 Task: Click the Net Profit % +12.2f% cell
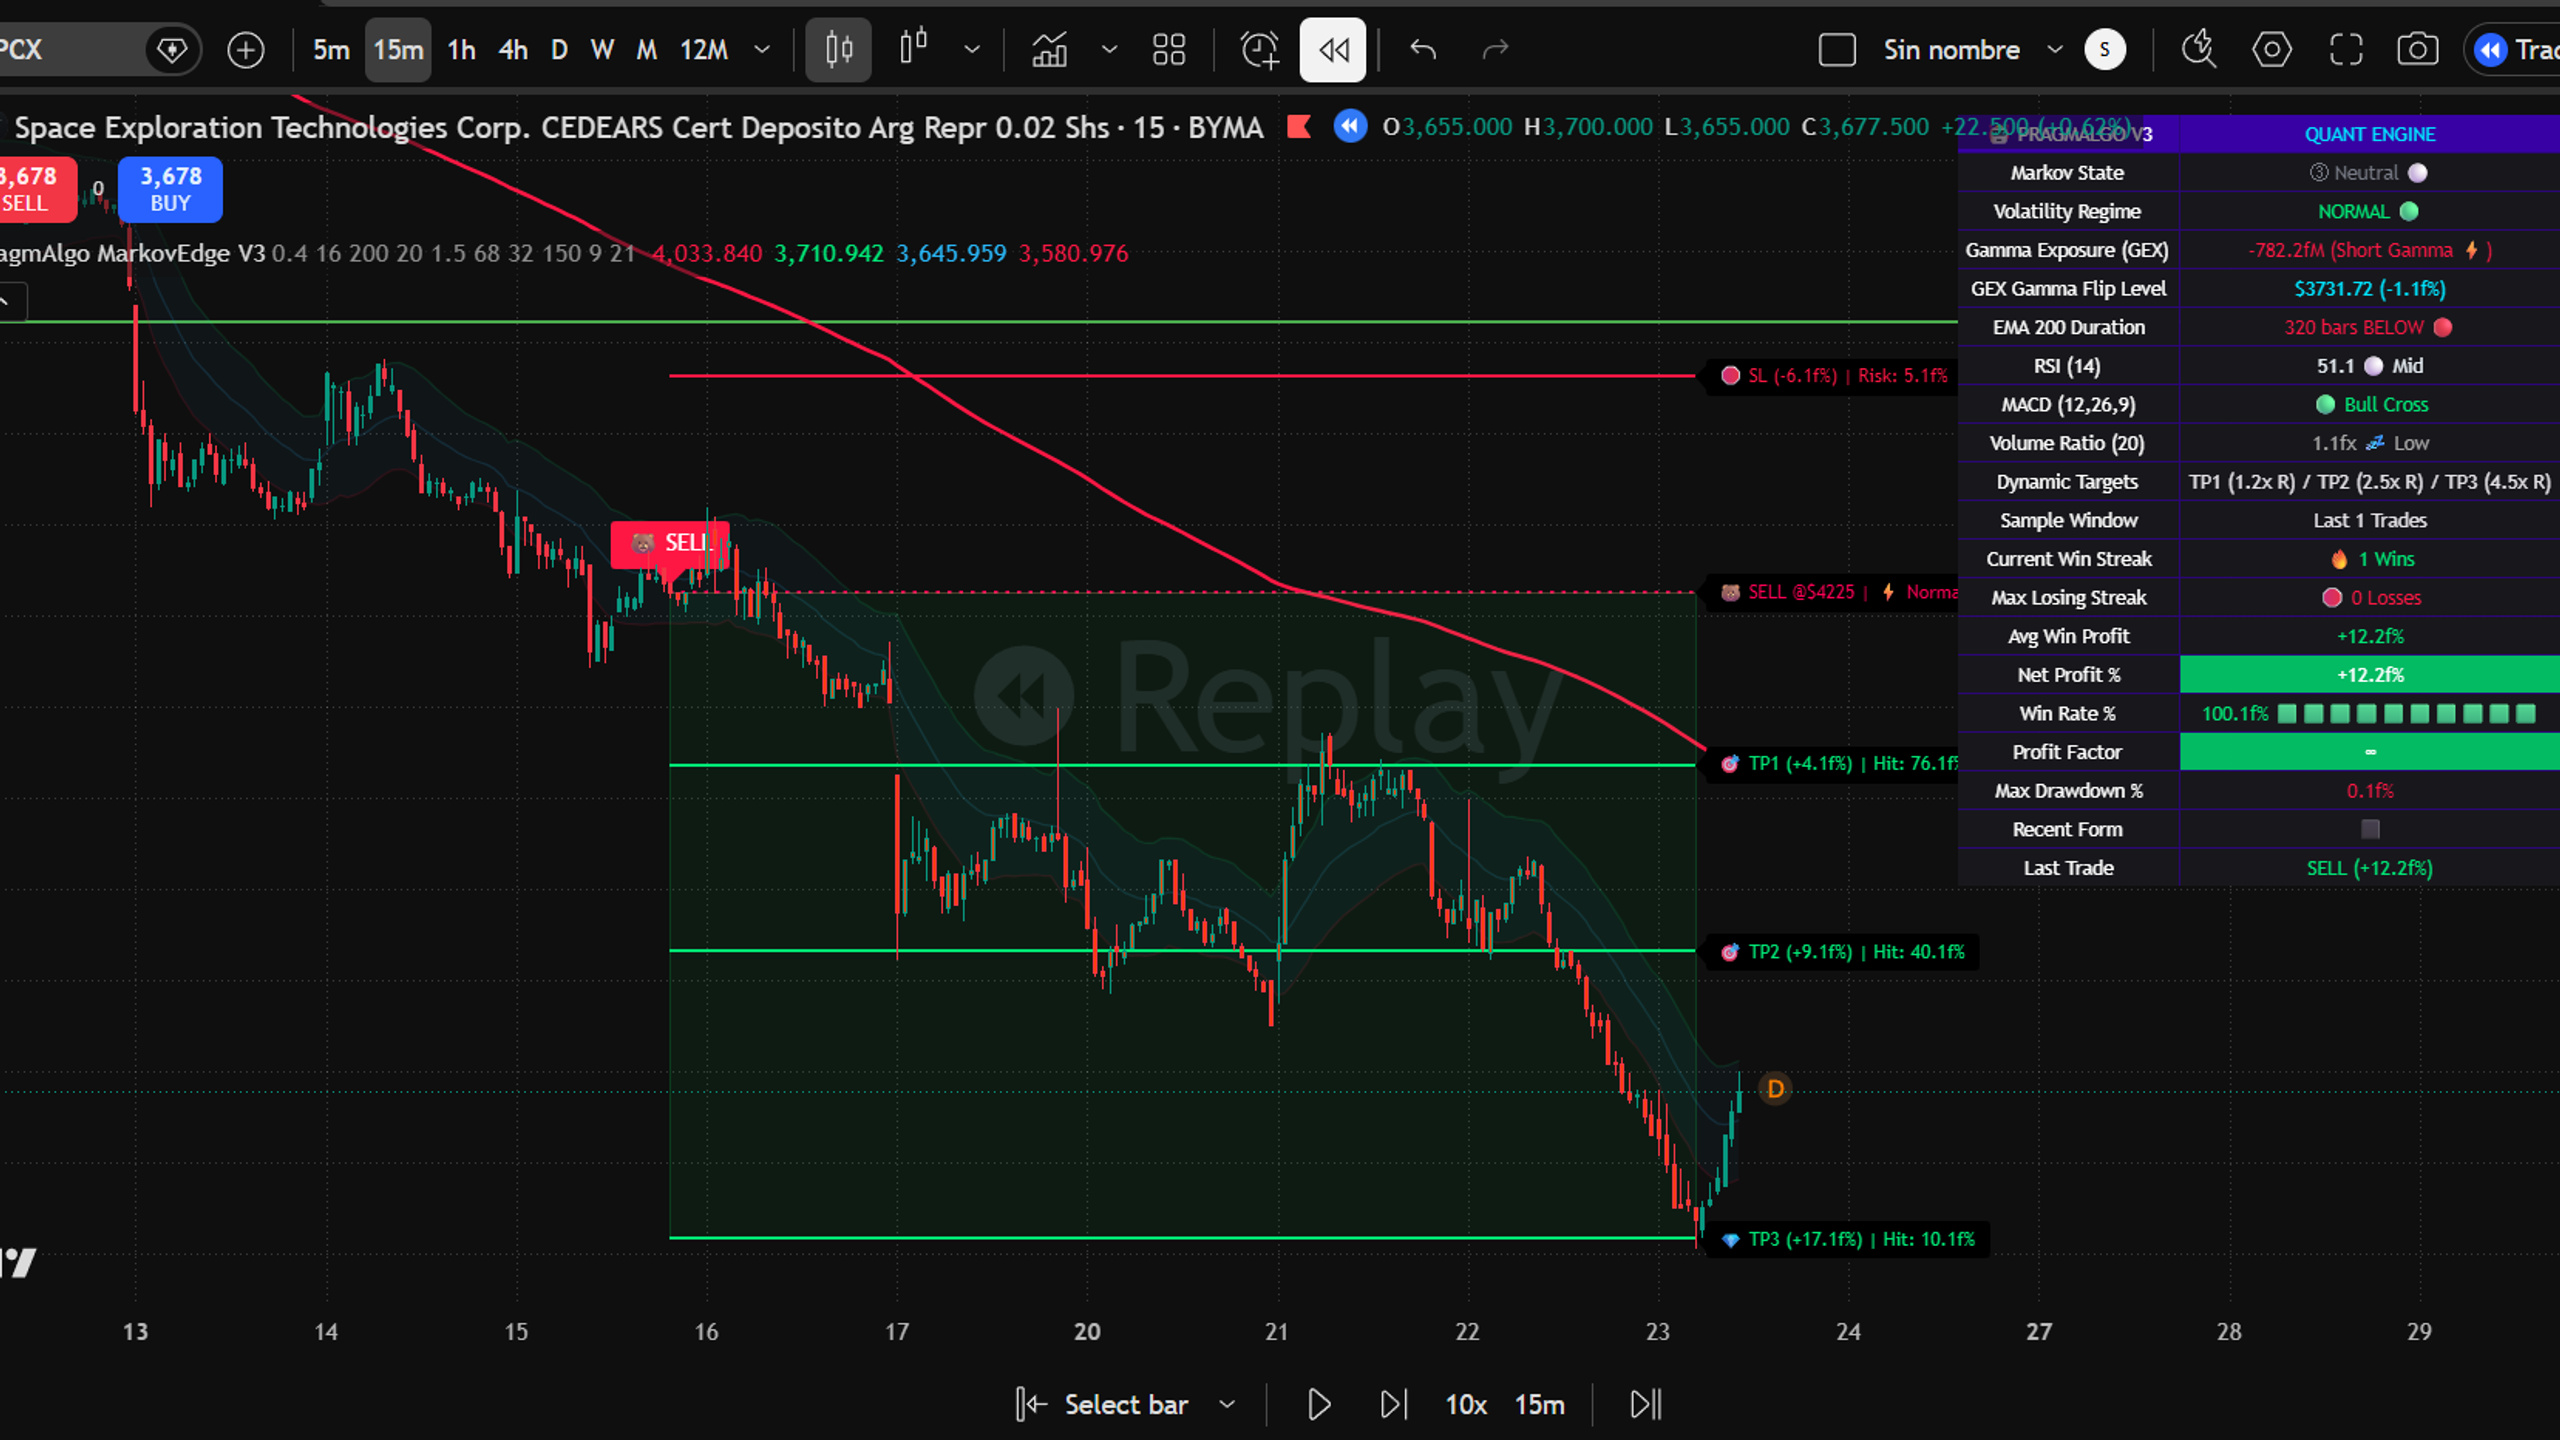point(2369,675)
